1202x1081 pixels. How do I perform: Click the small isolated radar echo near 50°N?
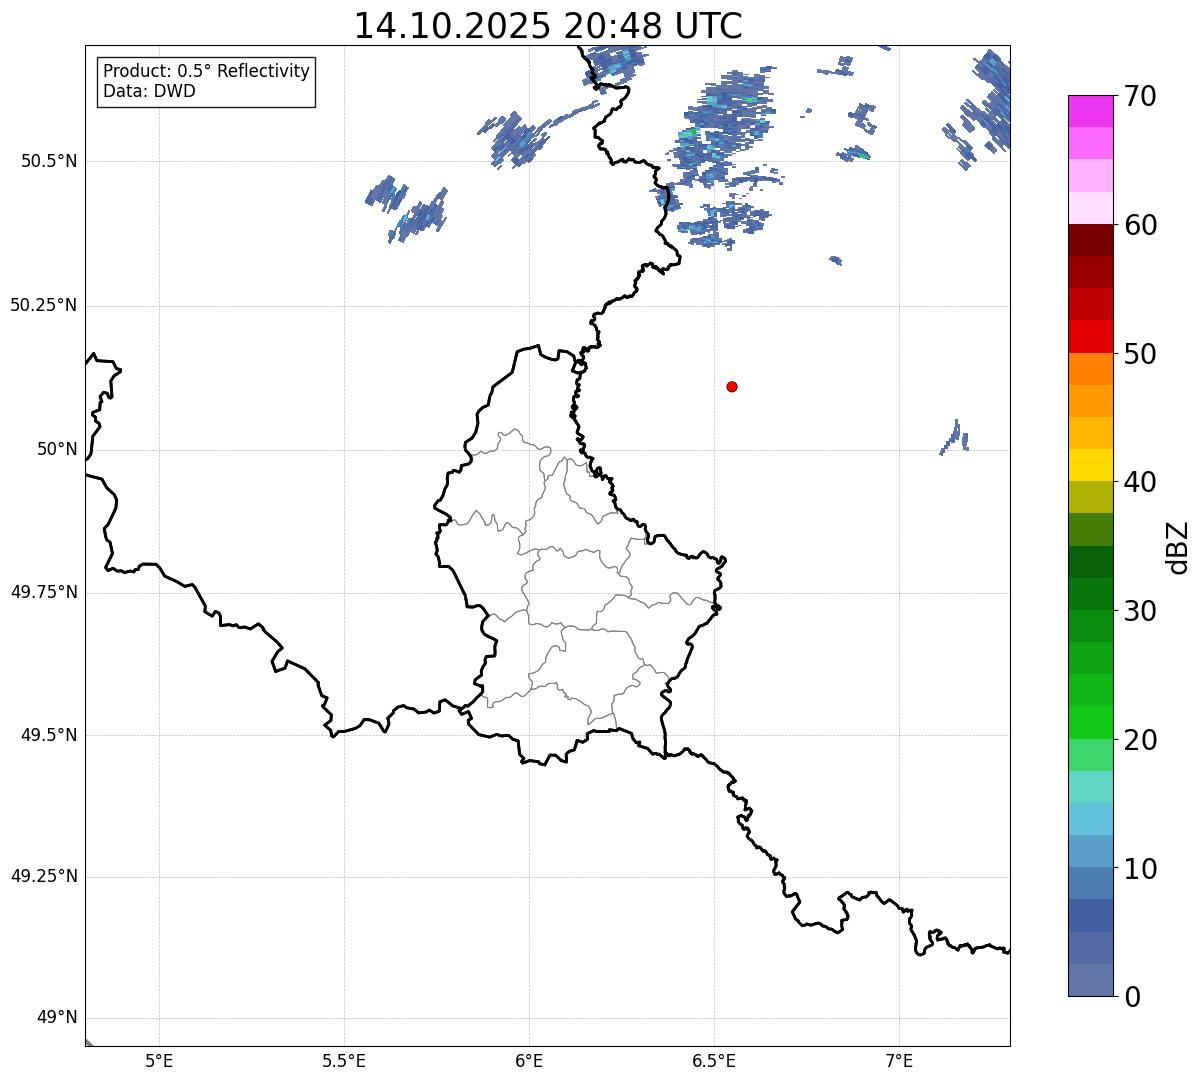pos(955,438)
